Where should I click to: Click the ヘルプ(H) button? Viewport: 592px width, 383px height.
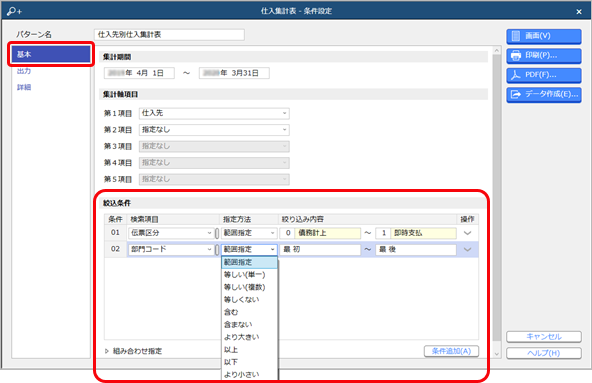click(544, 353)
